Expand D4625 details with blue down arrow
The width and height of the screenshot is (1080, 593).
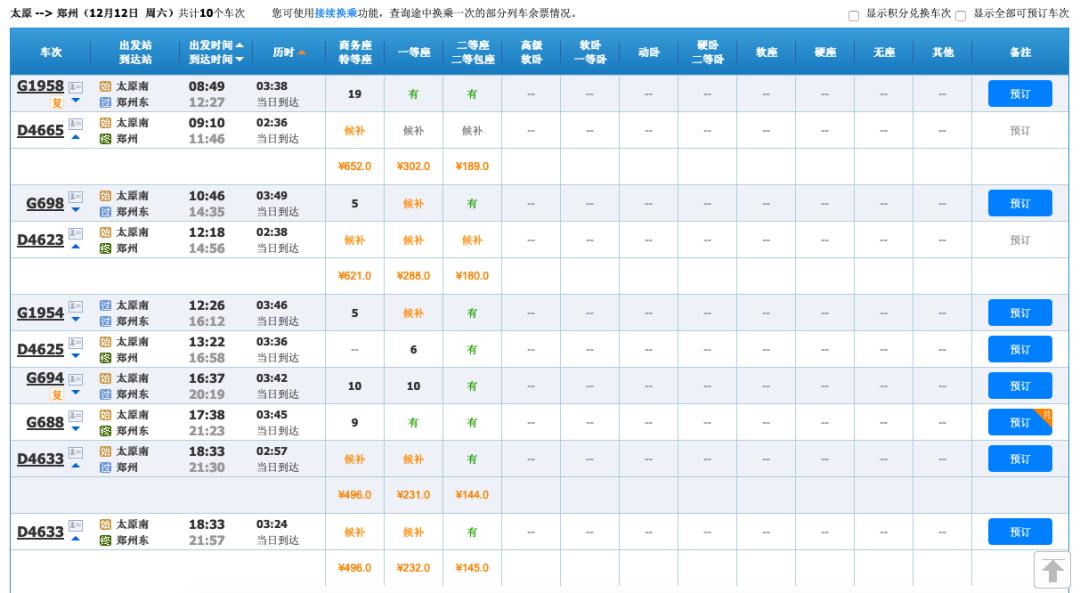[x=76, y=356]
